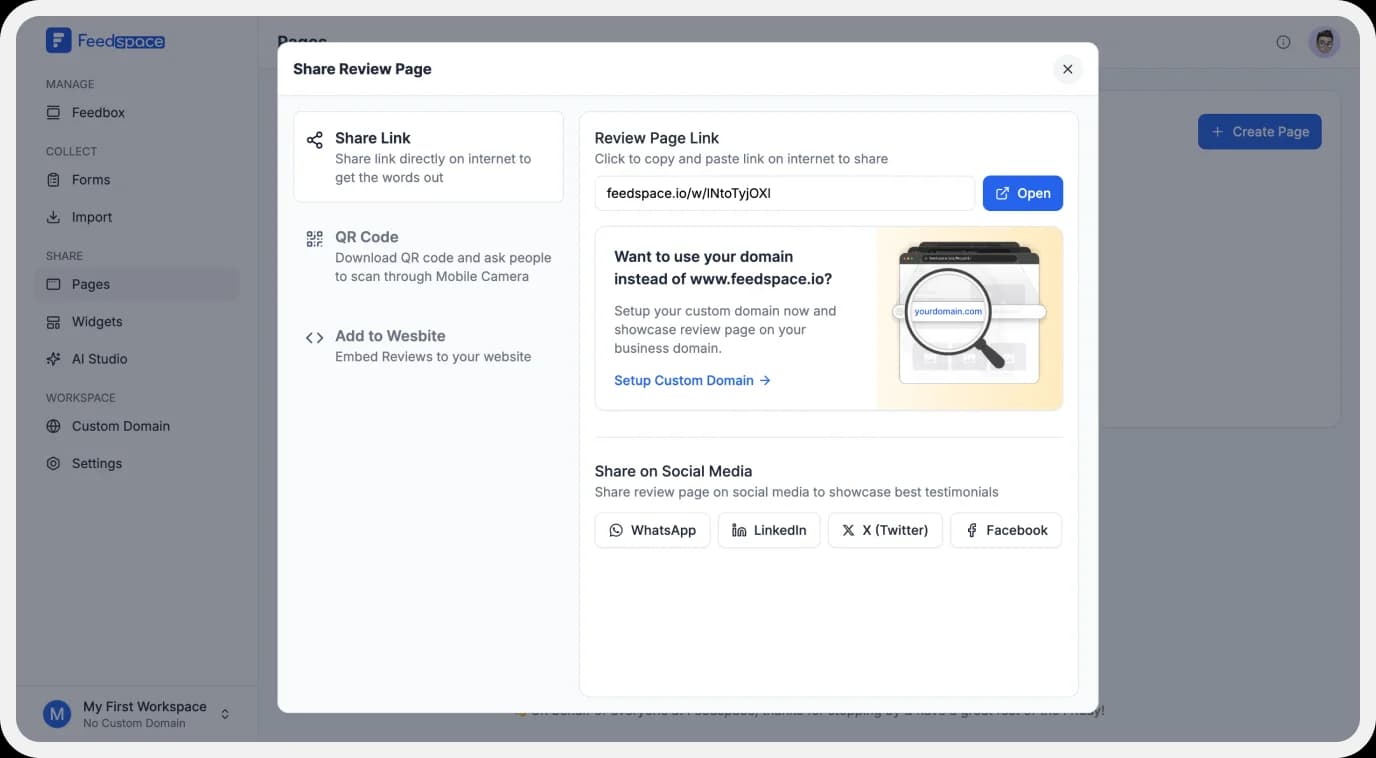Switch to the Share Link tab
Image resolution: width=1376 pixels, height=758 pixels.
(428, 157)
